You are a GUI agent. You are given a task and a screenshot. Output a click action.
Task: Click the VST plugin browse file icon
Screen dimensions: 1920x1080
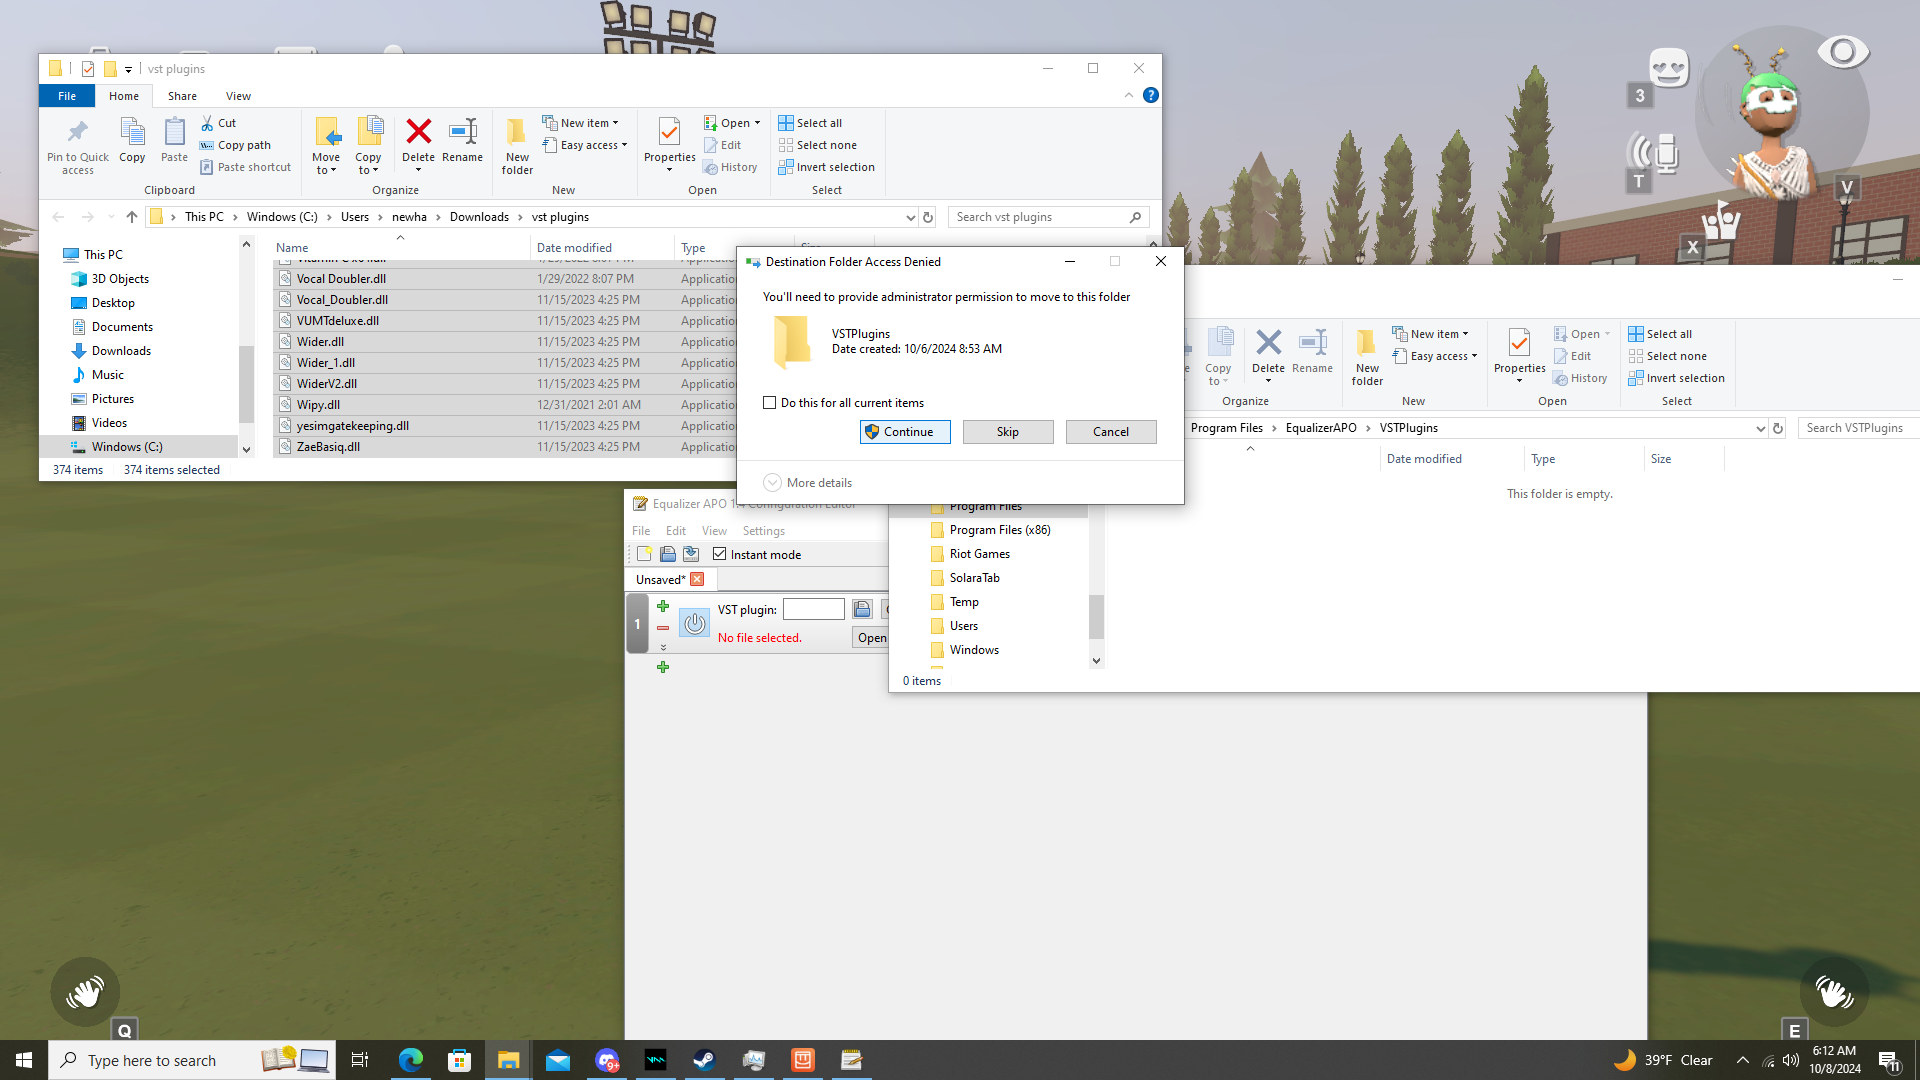[x=862, y=609]
